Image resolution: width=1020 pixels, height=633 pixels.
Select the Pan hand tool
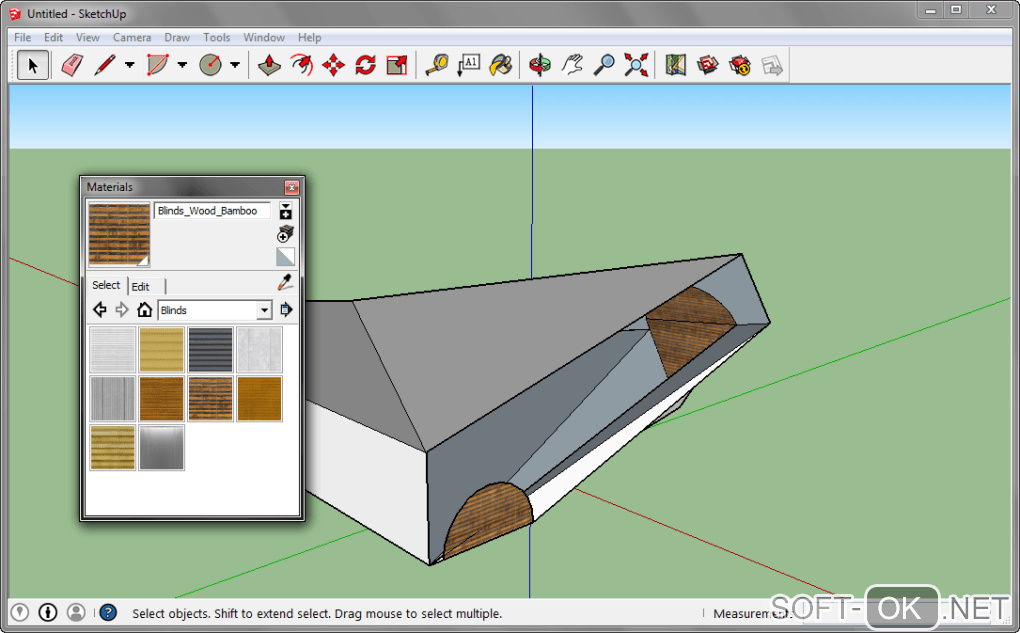coord(572,66)
